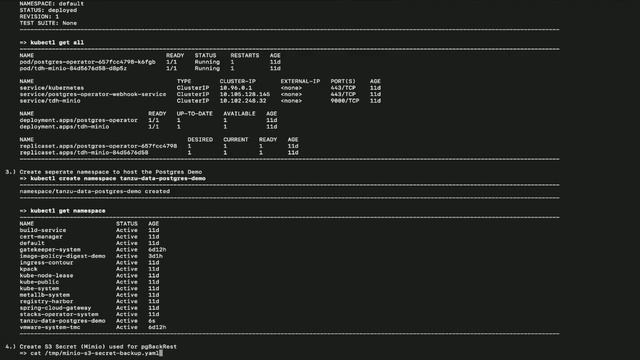
Task: Select the cert-manager namespace name
Action: (41, 237)
